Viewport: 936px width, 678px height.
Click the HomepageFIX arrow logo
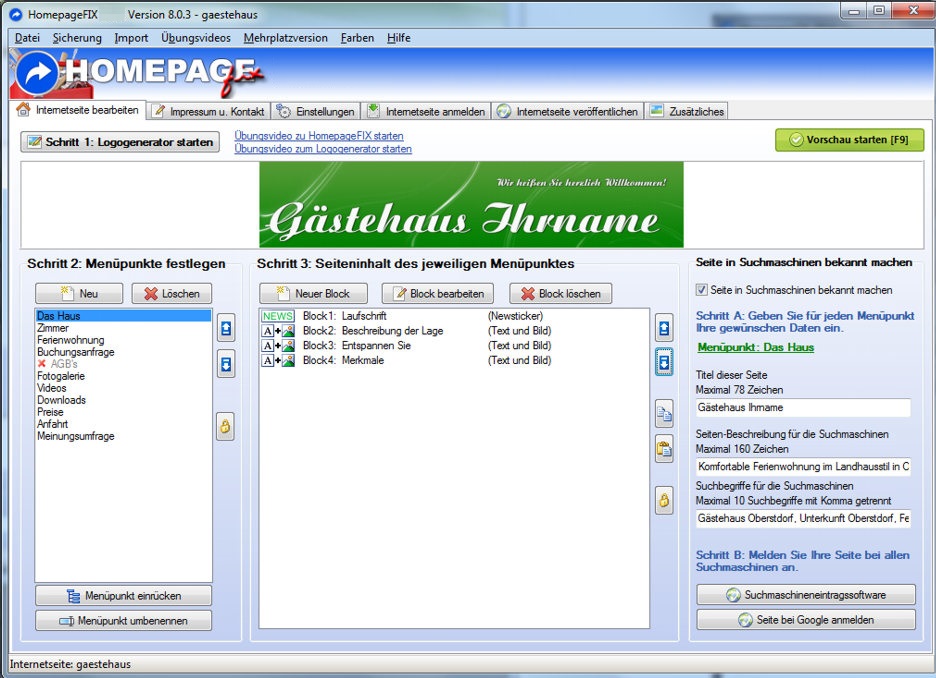pos(38,72)
